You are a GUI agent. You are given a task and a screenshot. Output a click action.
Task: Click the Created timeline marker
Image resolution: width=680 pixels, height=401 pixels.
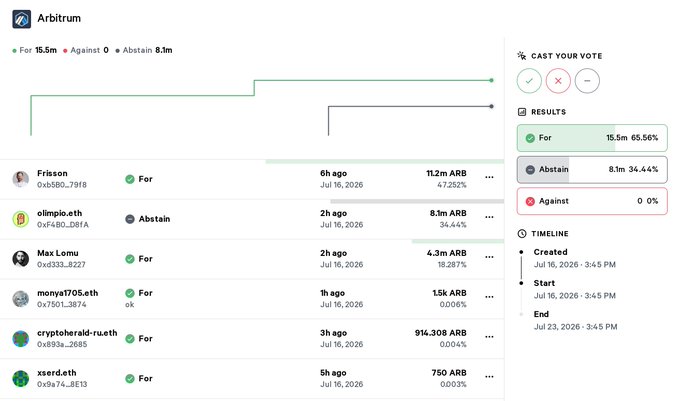point(521,252)
